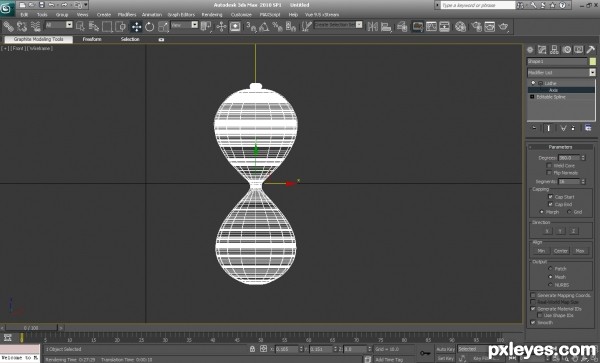
Task: Open the Motion command panel tab
Action: (x=566, y=49)
